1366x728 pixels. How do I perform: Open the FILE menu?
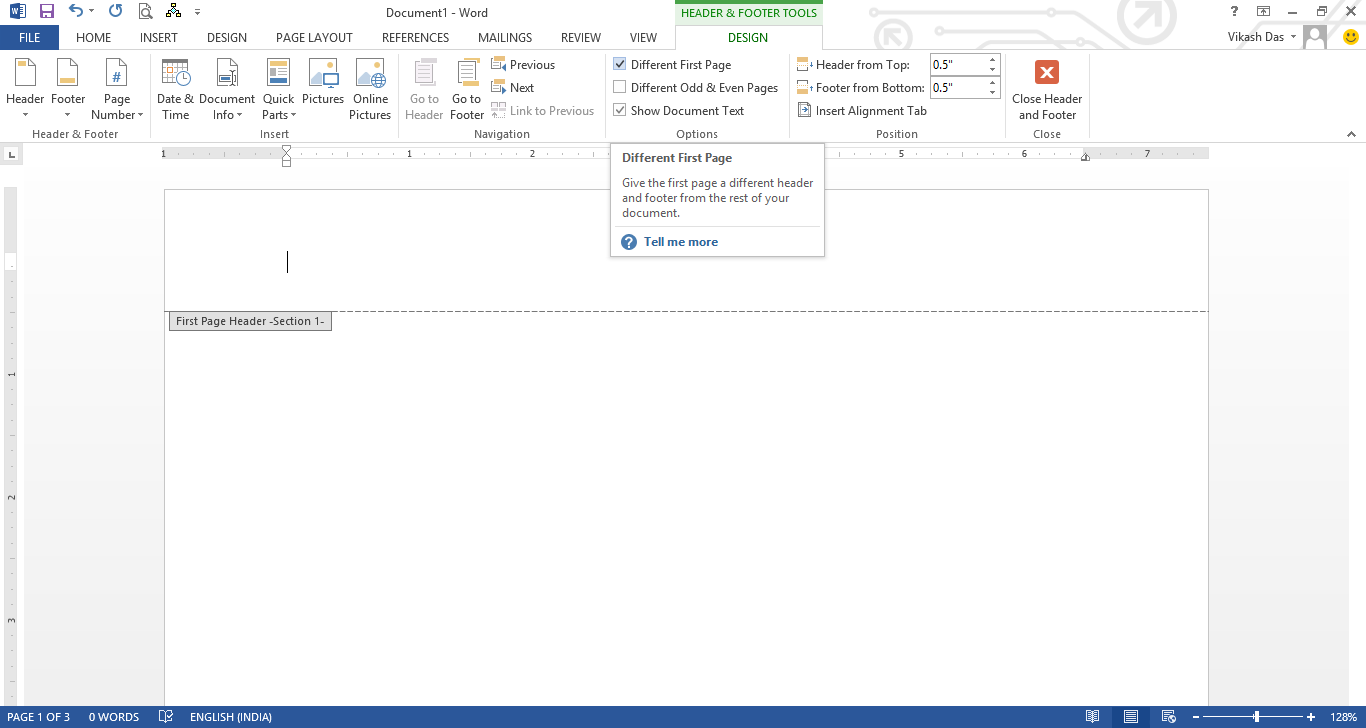point(30,37)
